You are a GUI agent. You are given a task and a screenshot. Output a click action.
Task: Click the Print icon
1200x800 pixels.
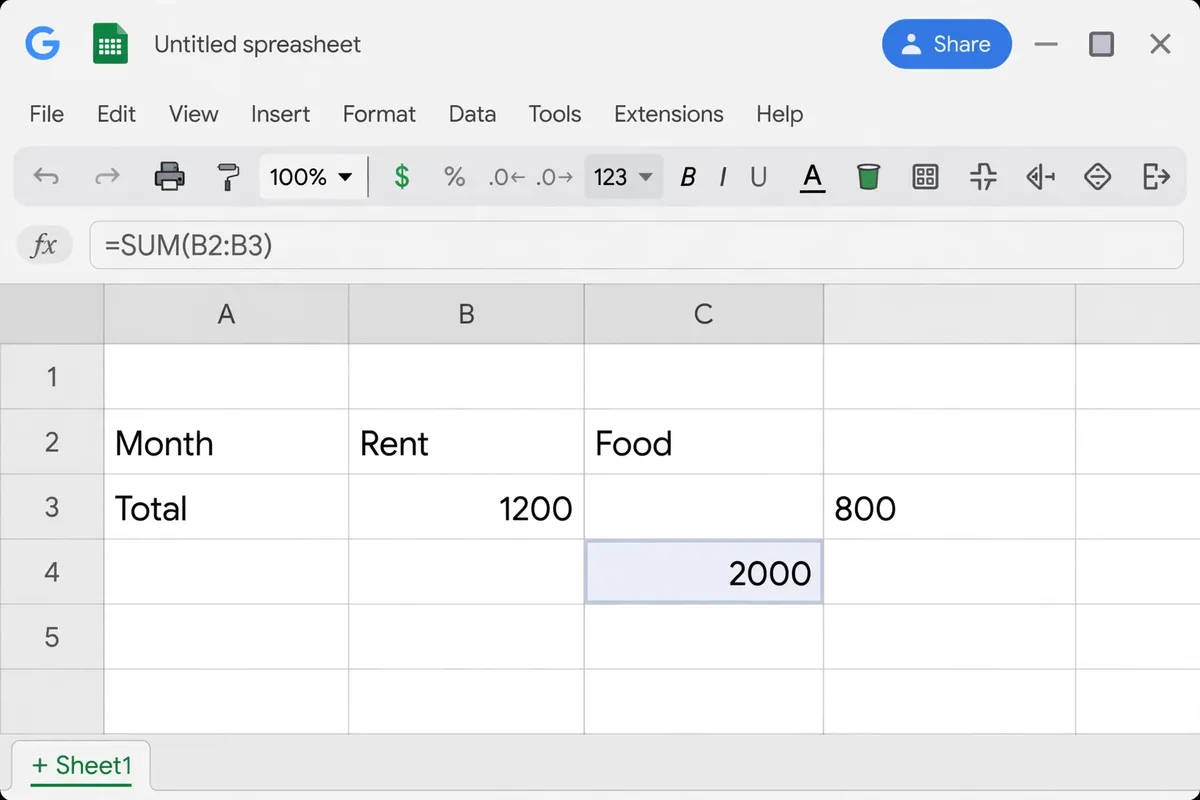[x=169, y=177]
